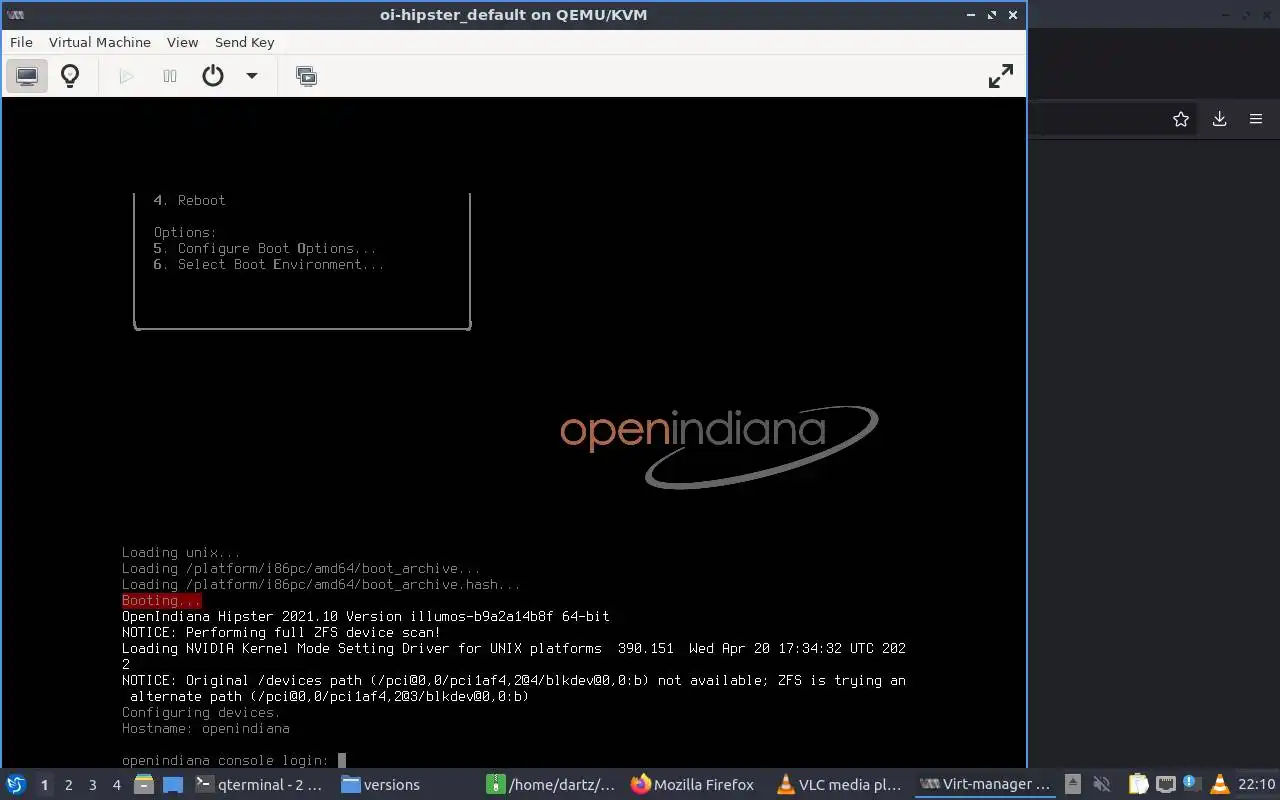
Task: Pause the virtual machine
Action: point(170,76)
